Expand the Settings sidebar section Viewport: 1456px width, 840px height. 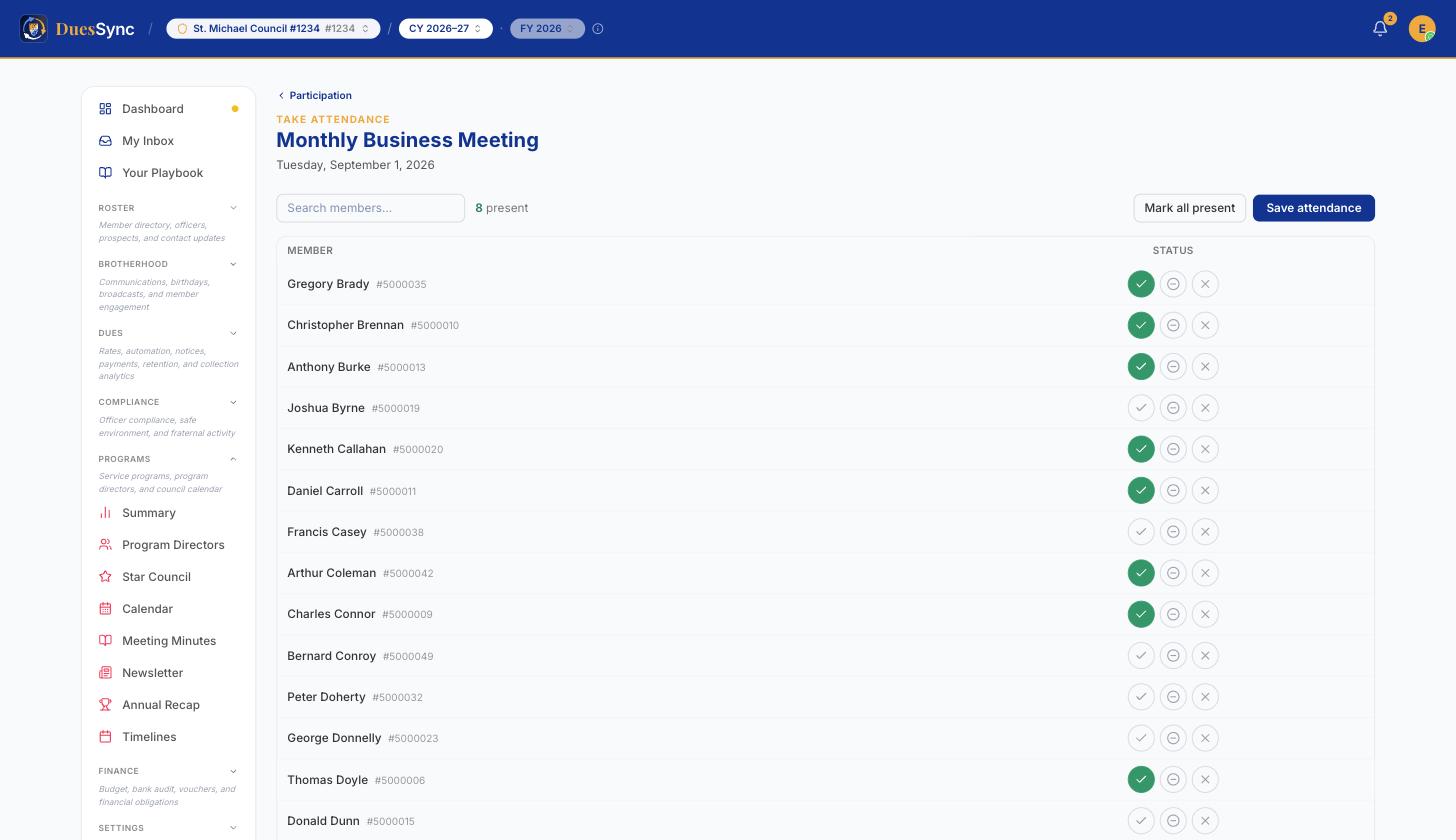click(x=168, y=828)
